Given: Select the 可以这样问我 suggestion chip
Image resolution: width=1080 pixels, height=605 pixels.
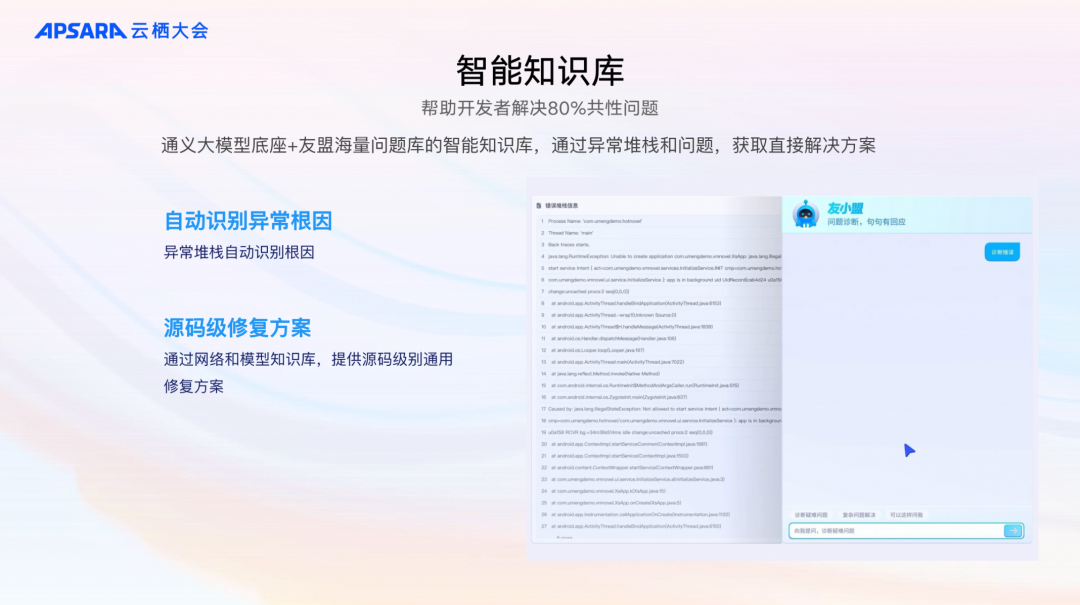Looking at the screenshot, I should [x=906, y=515].
